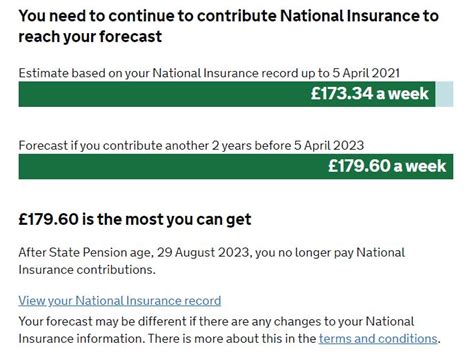Image resolution: width=474 pixels, height=360 pixels.
Task: Click the '£179.60 is the most you can get' heading
Action: 135,219
